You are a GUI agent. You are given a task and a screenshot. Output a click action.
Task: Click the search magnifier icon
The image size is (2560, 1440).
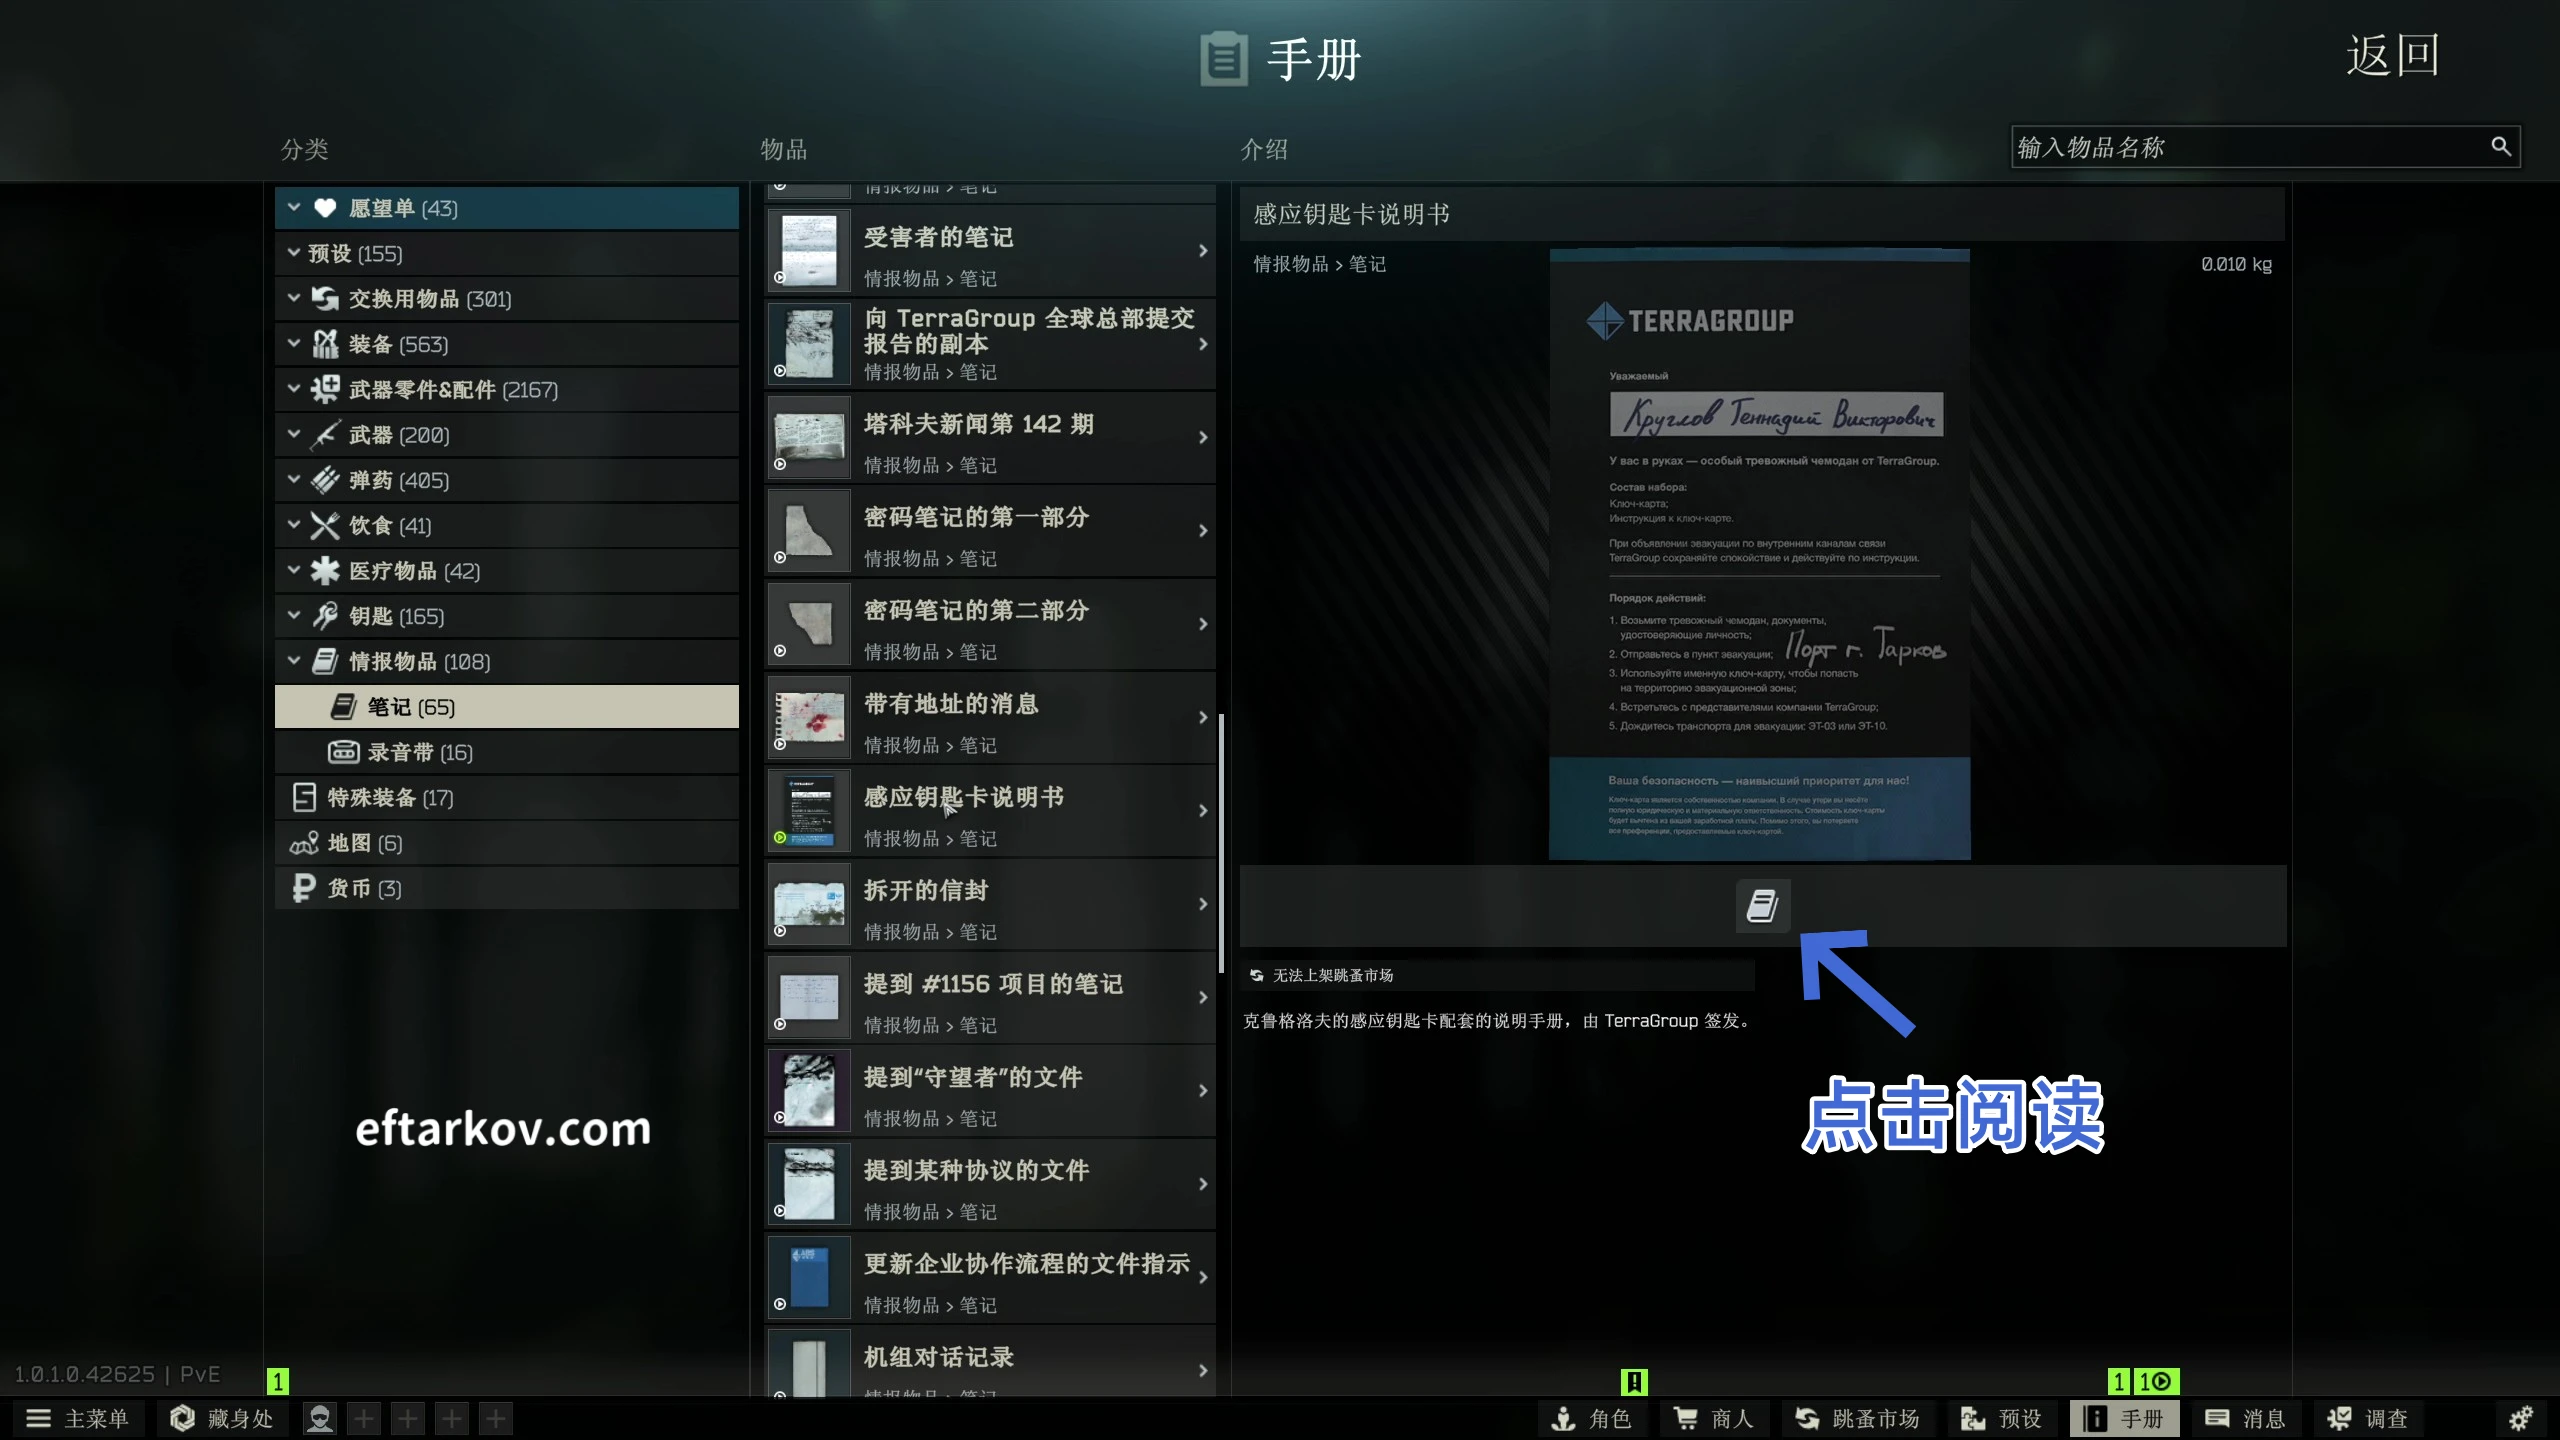coord(2500,147)
